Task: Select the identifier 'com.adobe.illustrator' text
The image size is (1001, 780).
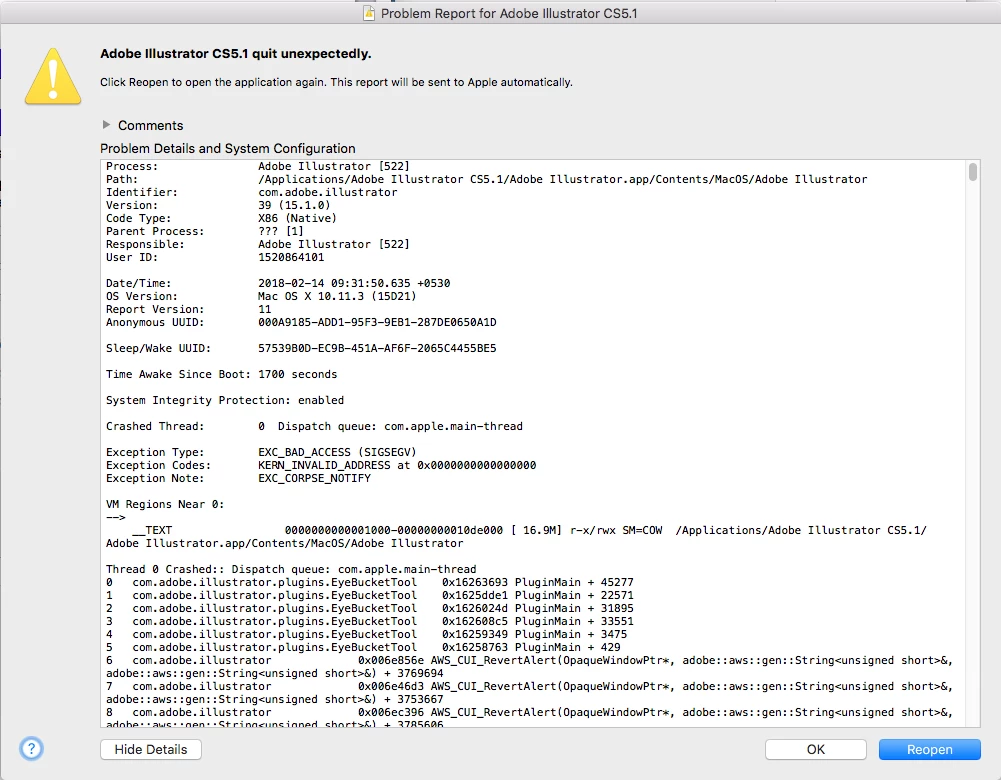Action: (x=327, y=192)
